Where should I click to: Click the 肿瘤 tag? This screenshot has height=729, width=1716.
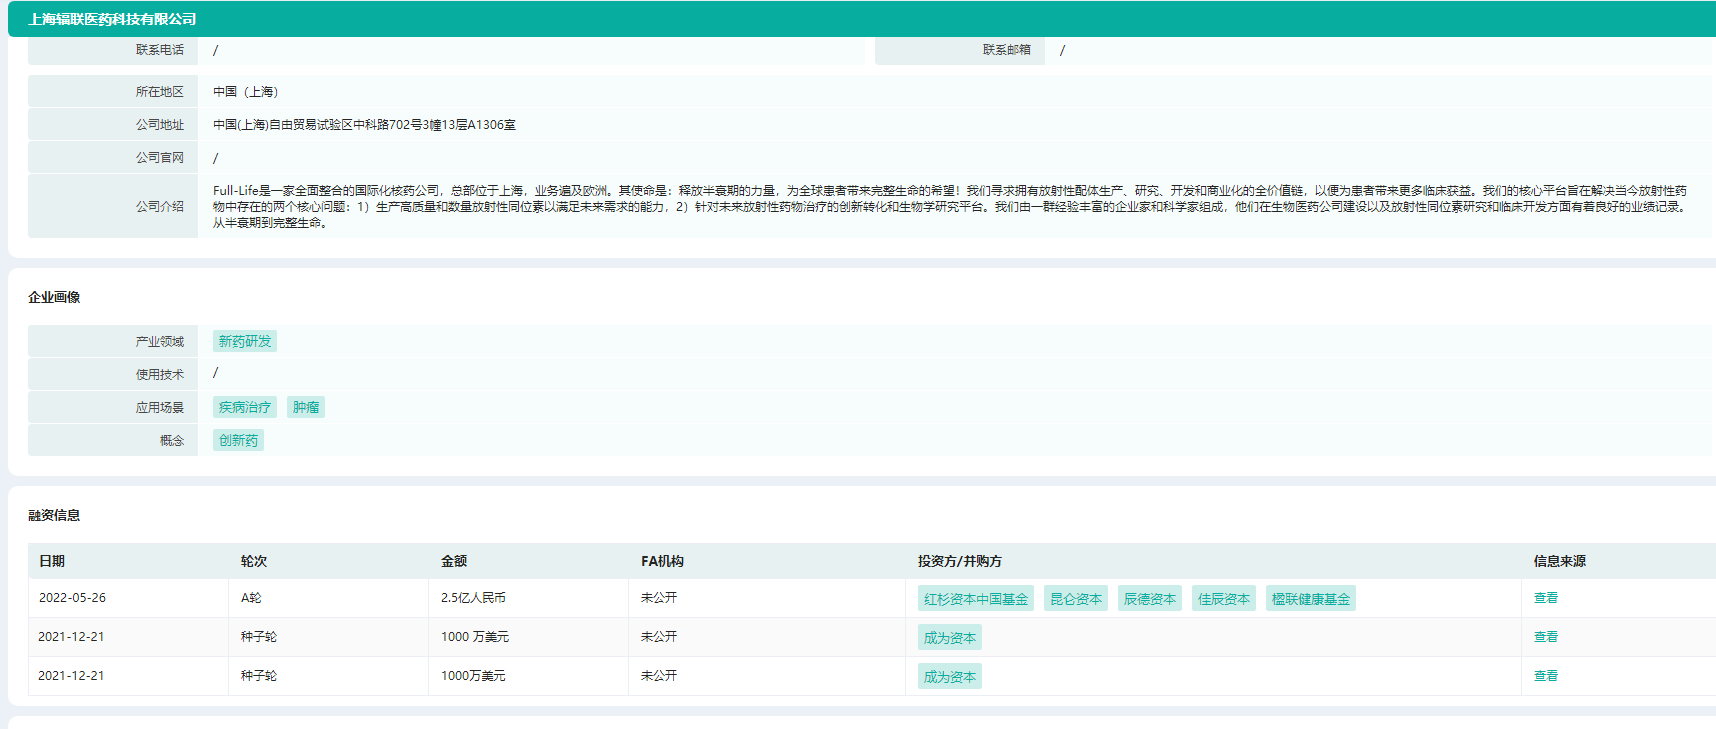(306, 407)
